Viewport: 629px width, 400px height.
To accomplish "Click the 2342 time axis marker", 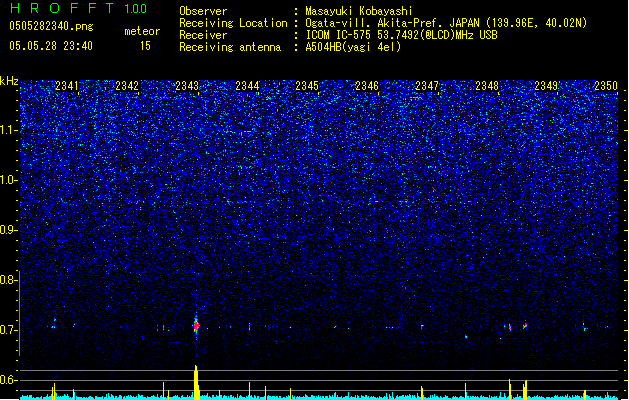I will [x=127, y=86].
